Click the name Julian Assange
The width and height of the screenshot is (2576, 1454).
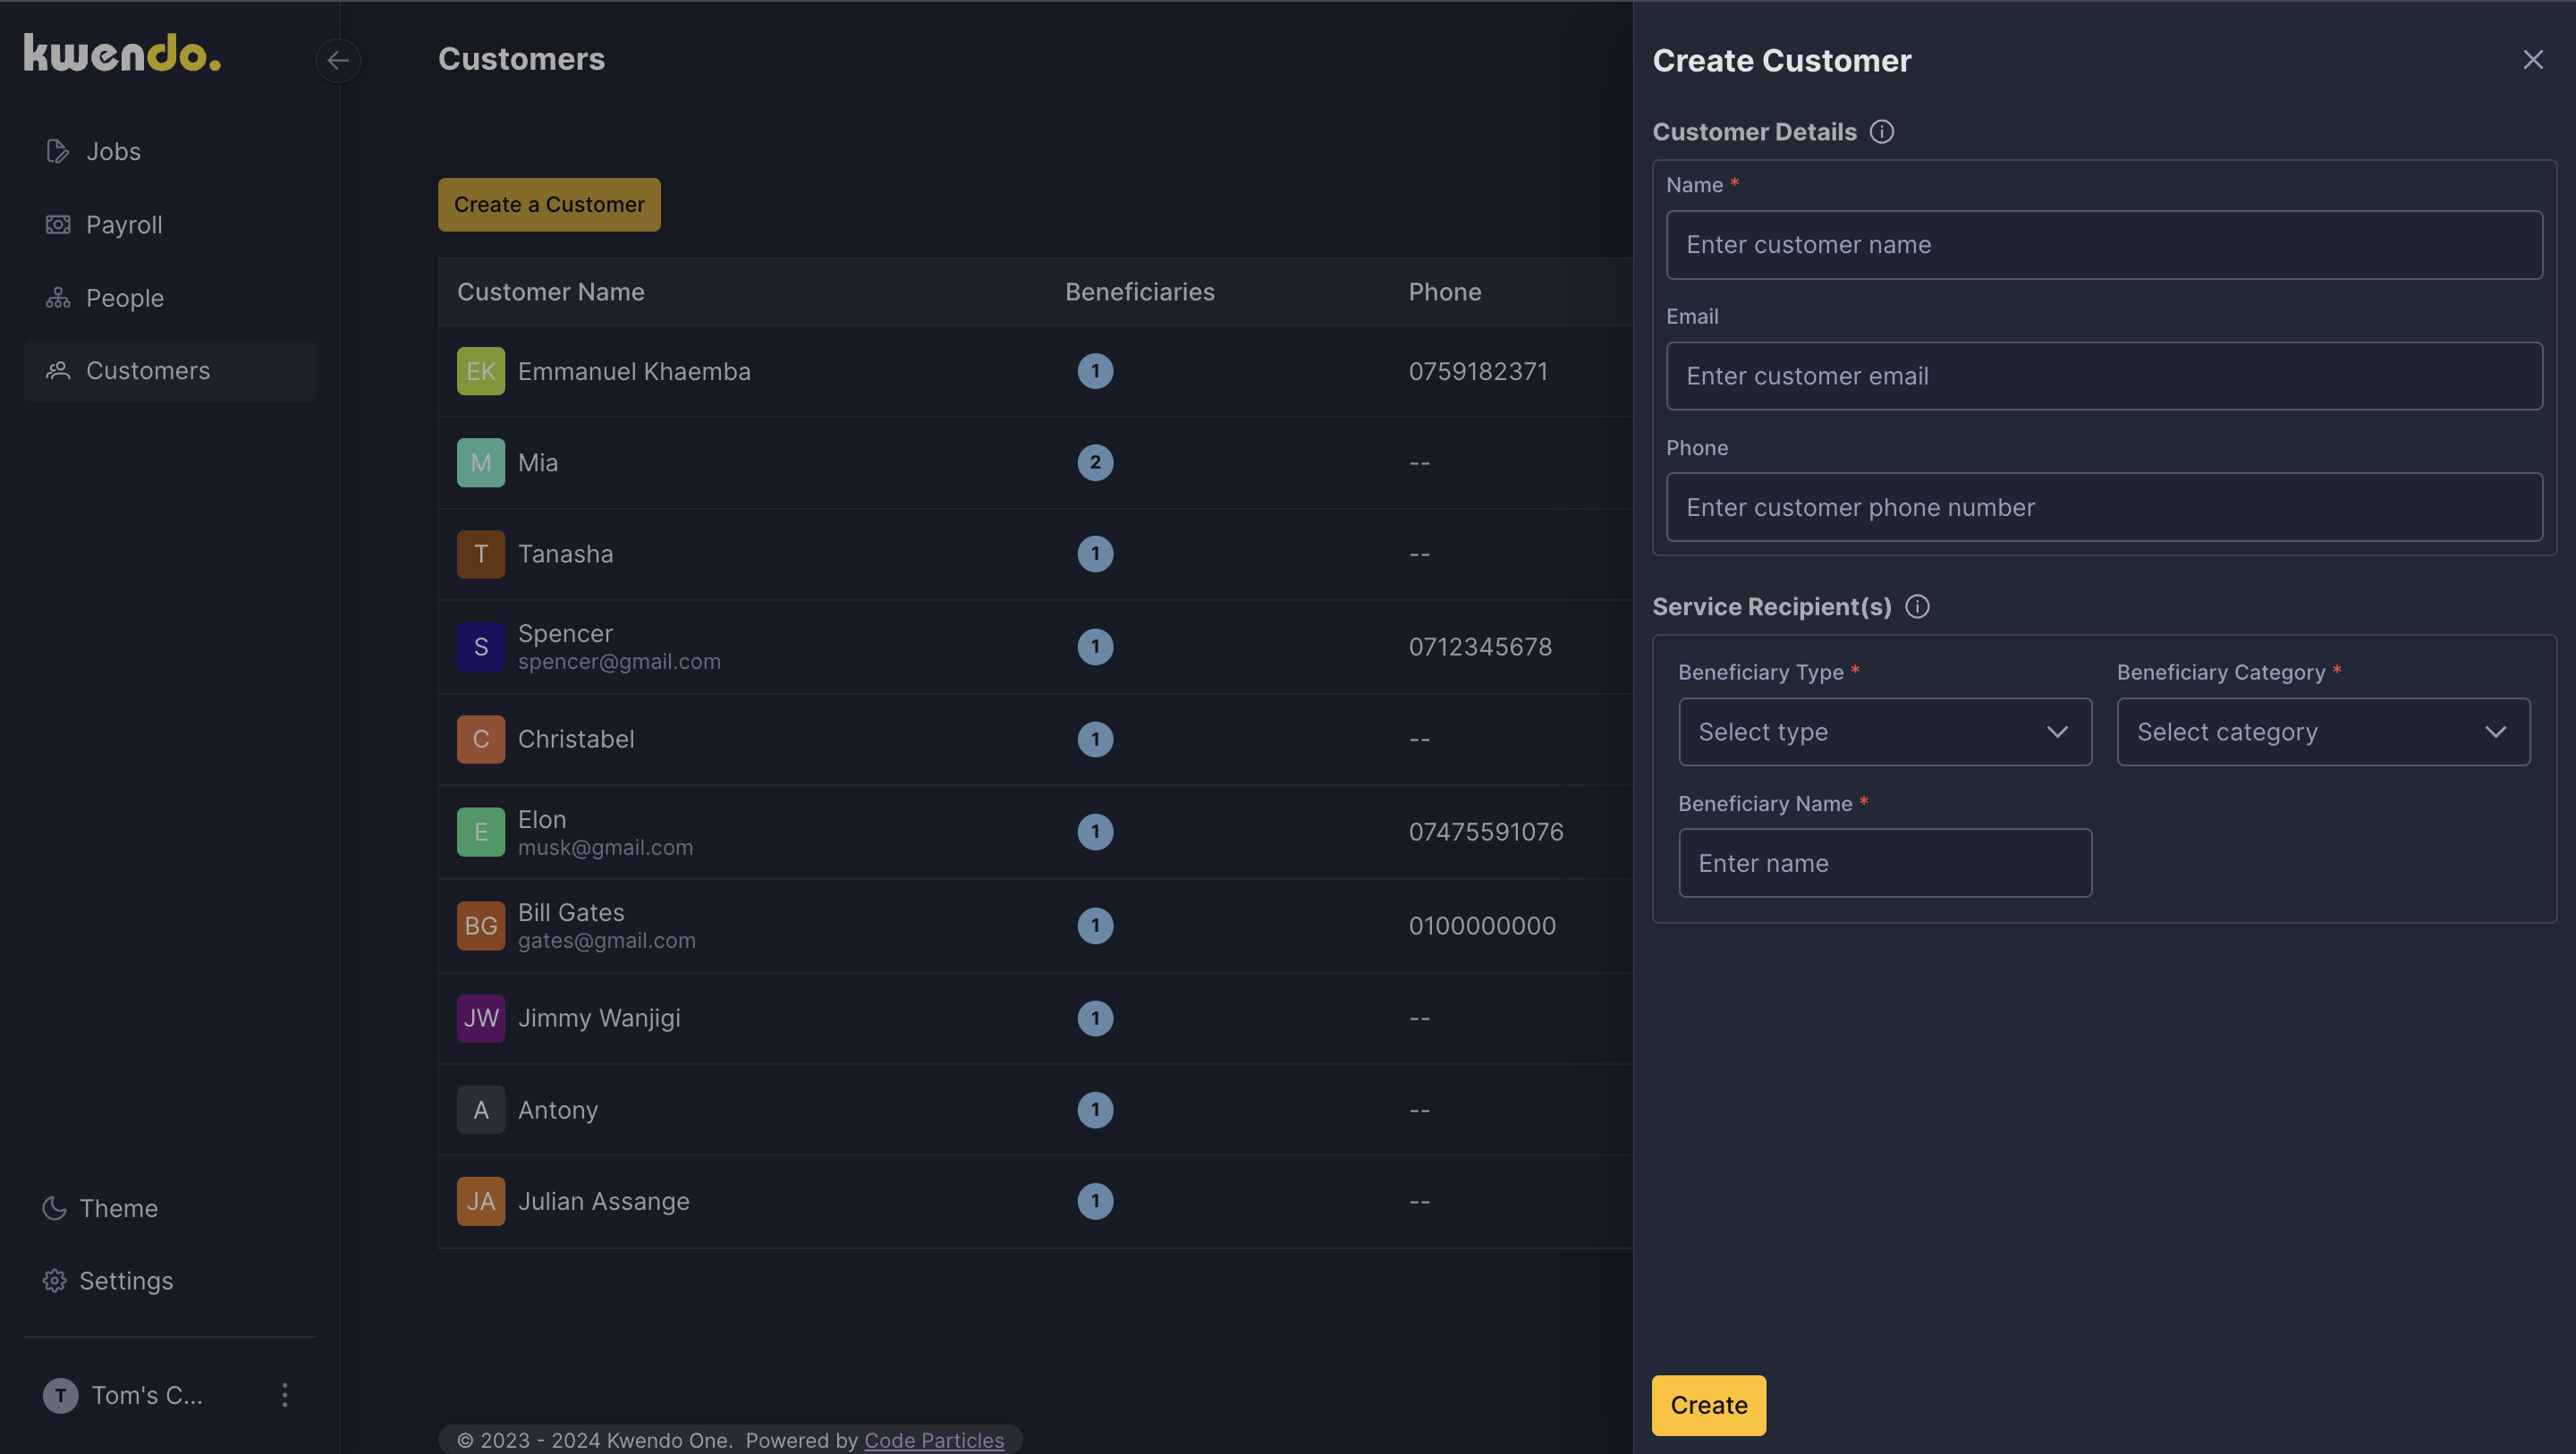[x=604, y=1201]
